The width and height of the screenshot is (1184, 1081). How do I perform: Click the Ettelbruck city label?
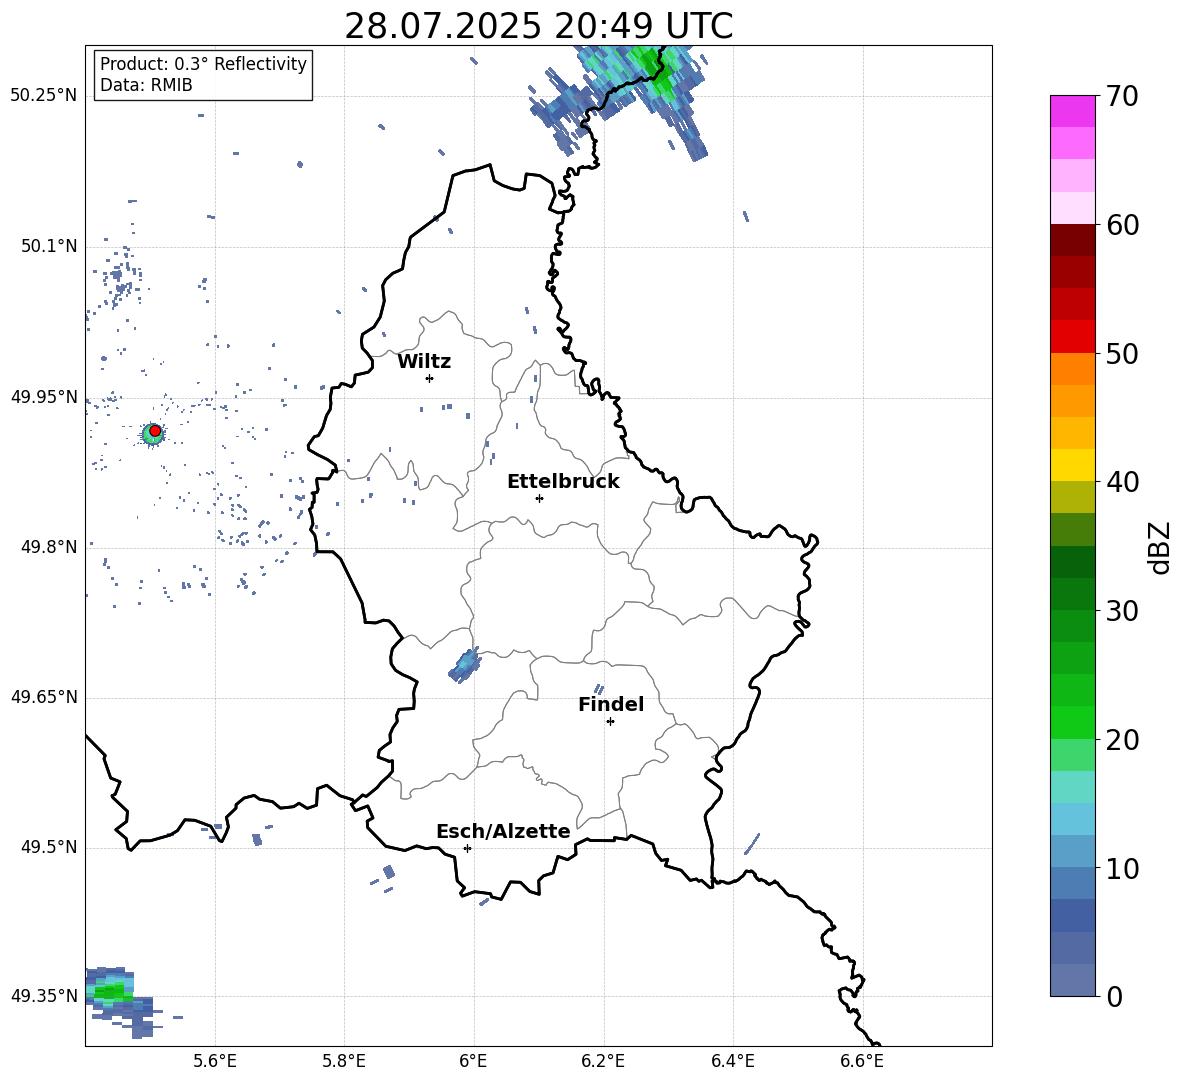pyautogui.click(x=563, y=482)
